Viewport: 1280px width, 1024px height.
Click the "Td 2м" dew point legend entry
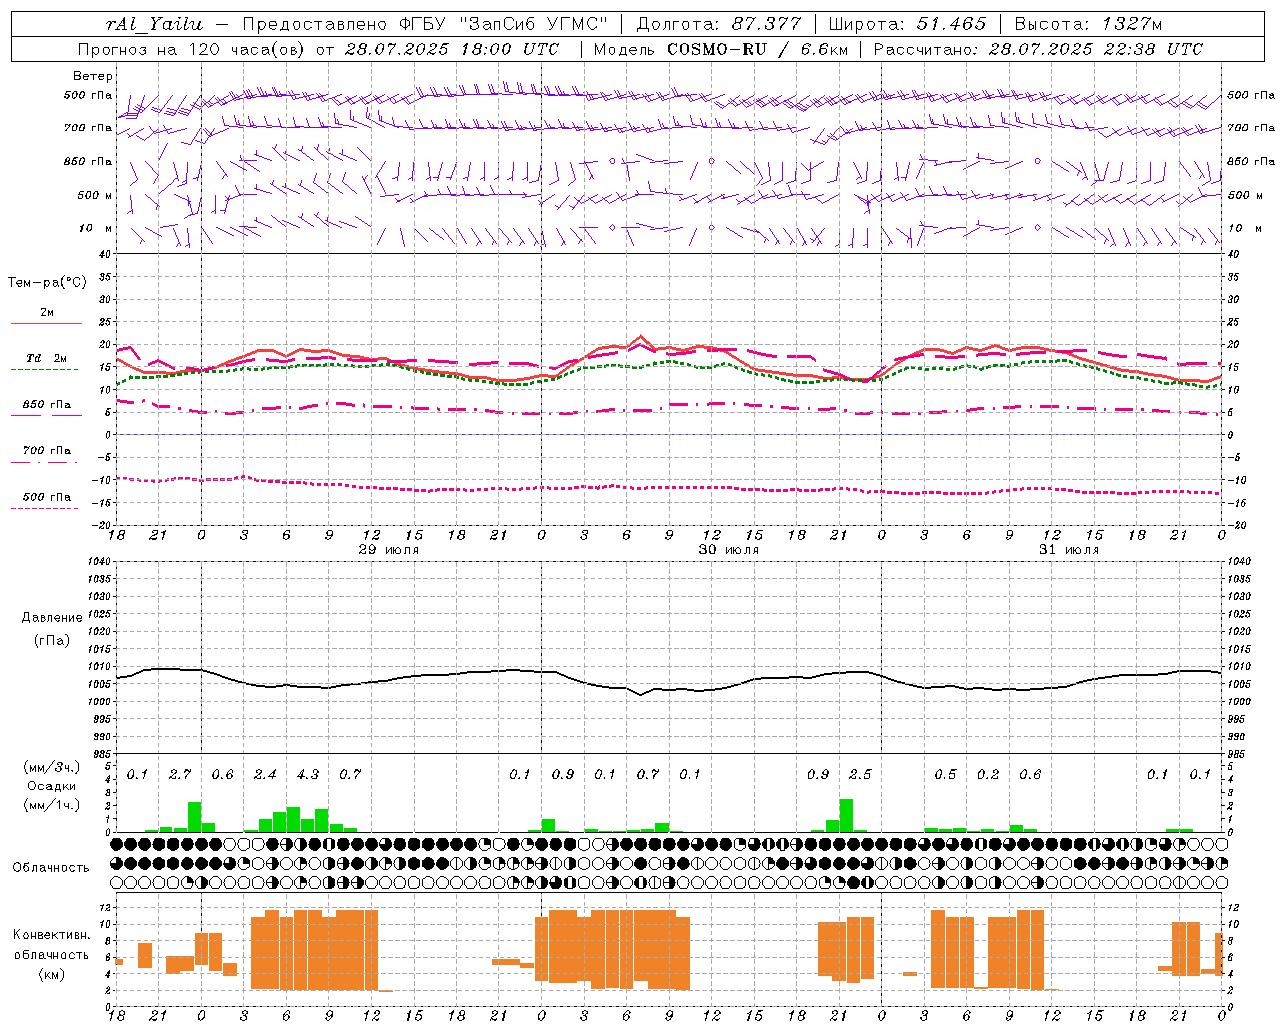pos(47,357)
